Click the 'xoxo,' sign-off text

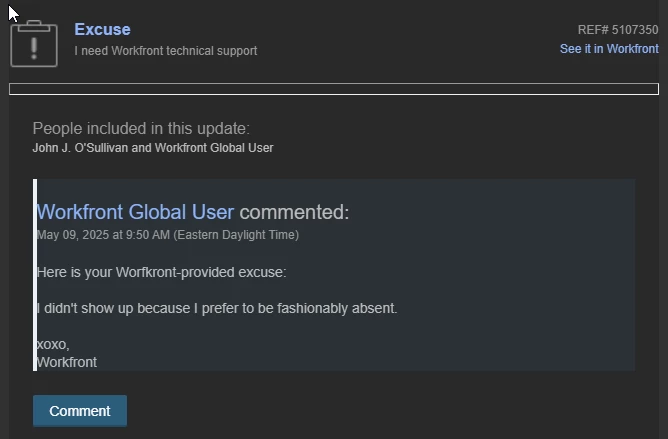pyautogui.click(x=53, y=344)
